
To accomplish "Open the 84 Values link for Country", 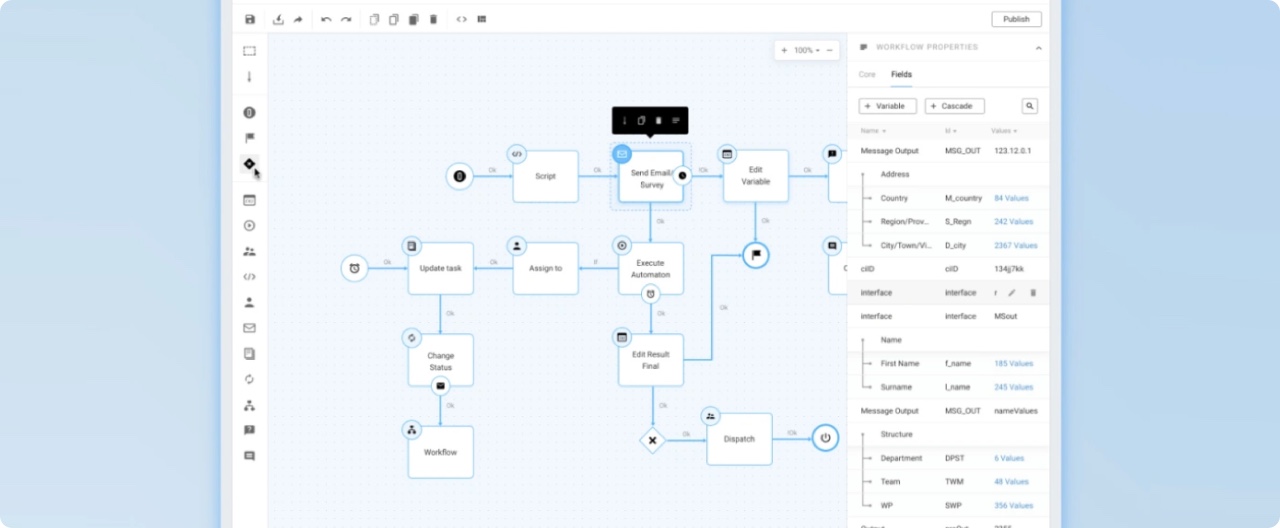I will pyautogui.click(x=1012, y=198).
